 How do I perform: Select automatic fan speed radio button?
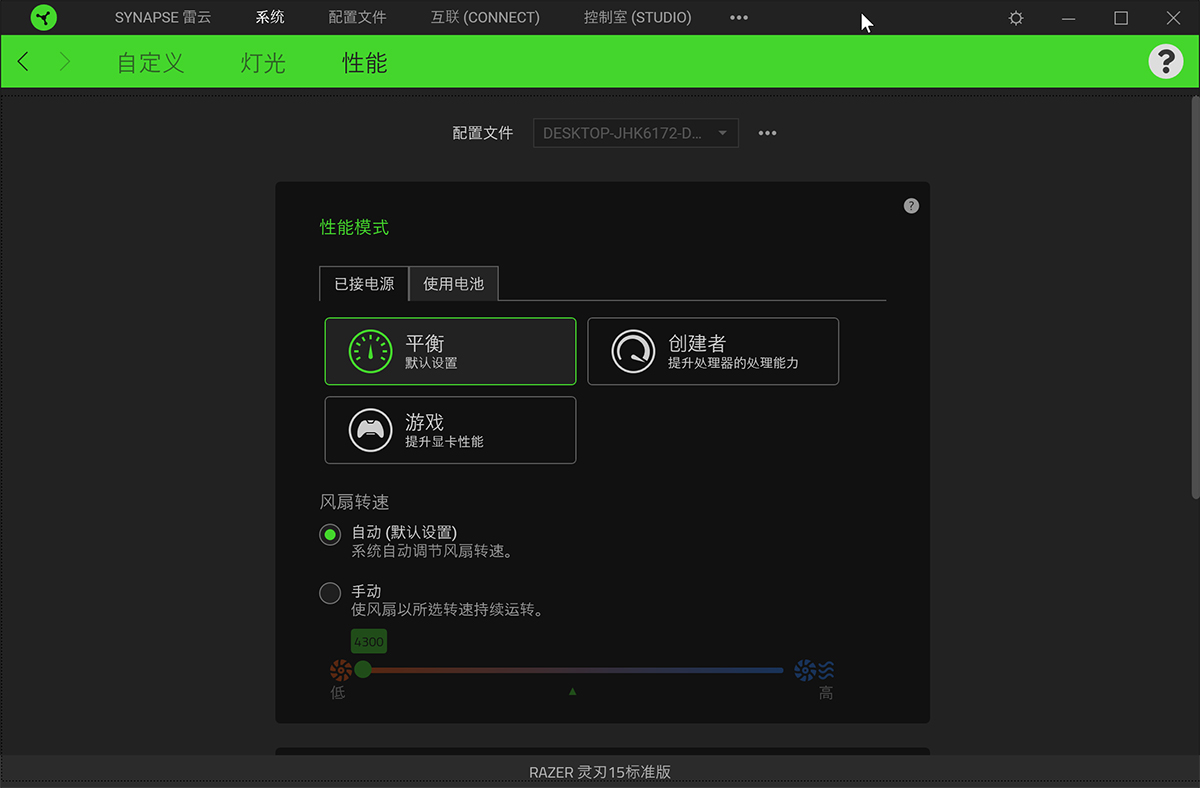point(330,535)
